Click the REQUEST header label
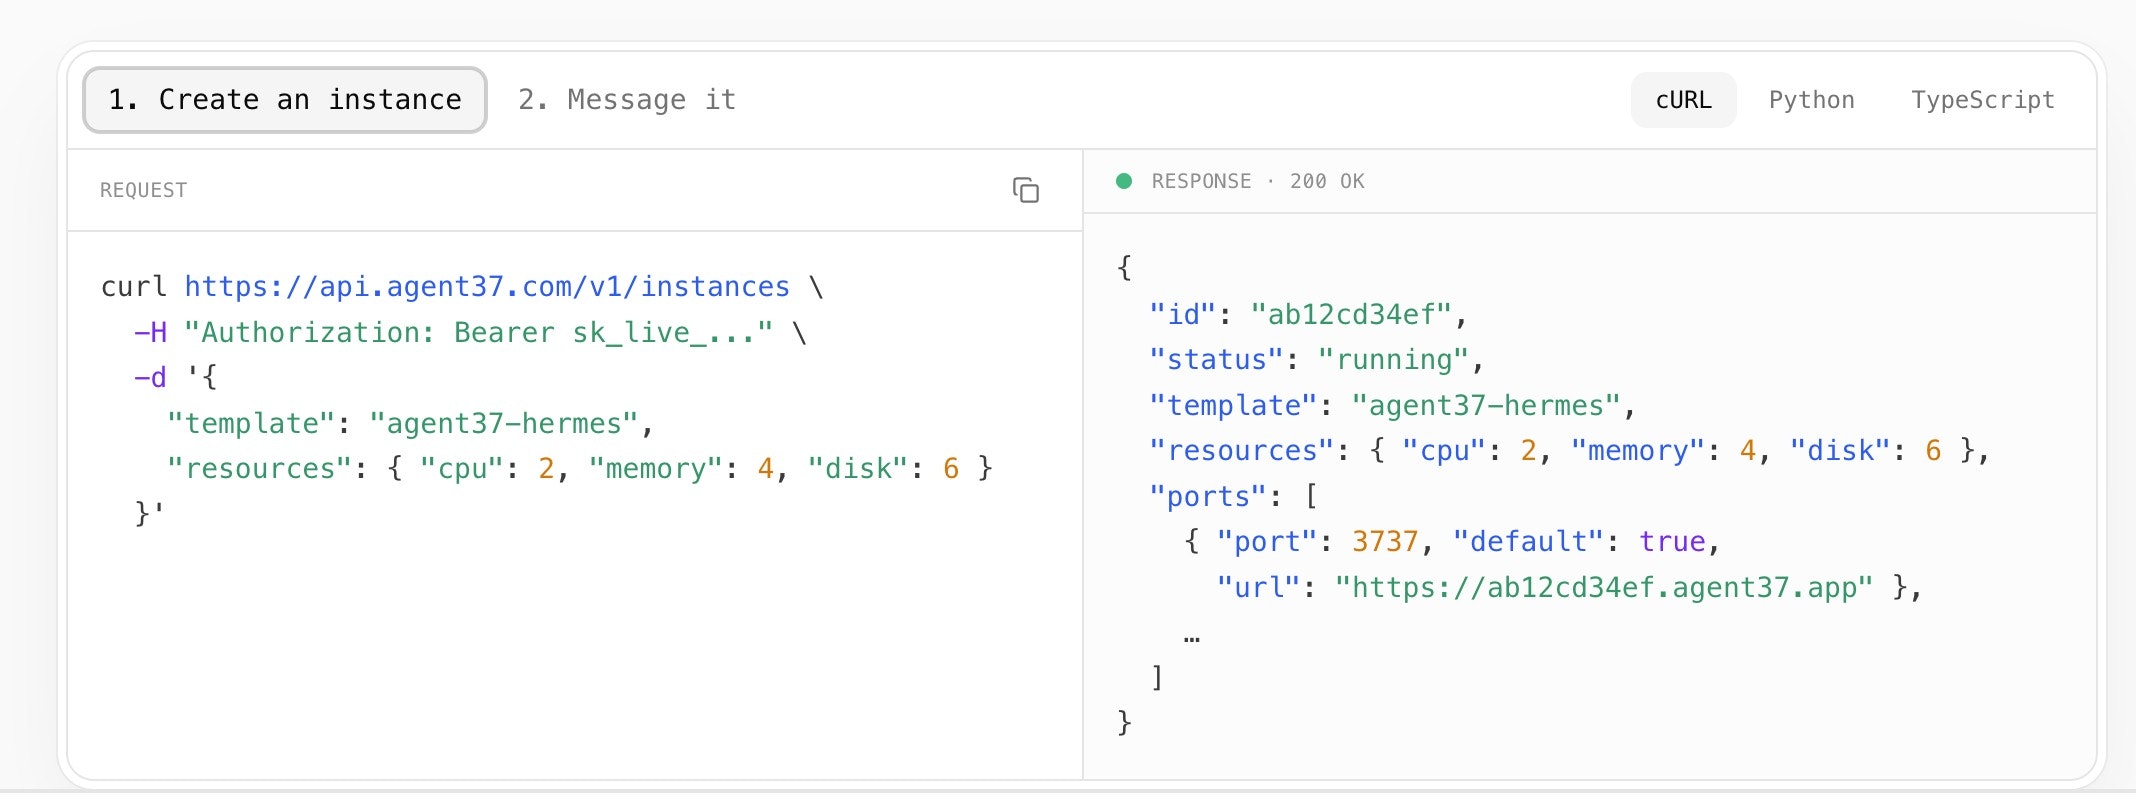Image resolution: width=2136 pixels, height=804 pixels. [143, 190]
